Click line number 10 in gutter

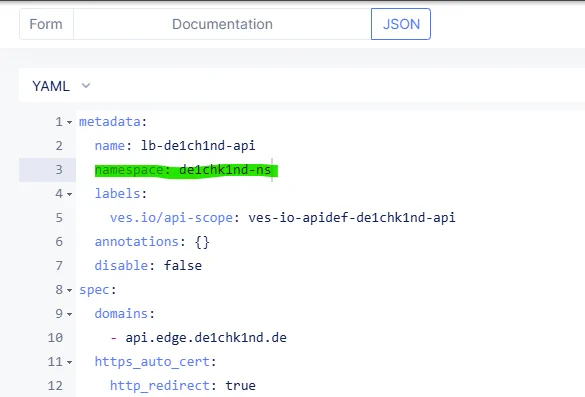coord(55,338)
